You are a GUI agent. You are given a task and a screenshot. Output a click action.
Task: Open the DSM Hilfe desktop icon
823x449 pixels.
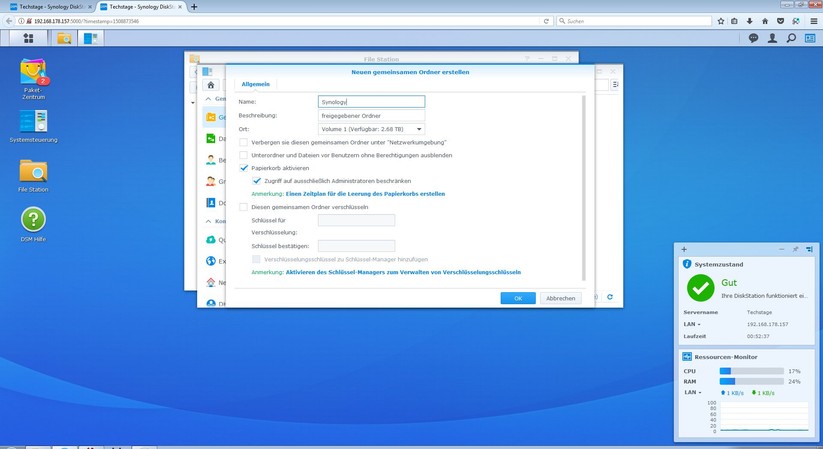[x=33, y=220]
